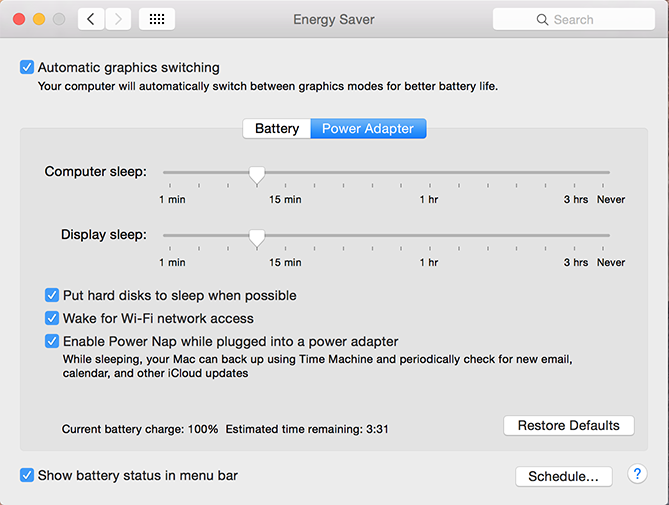
Task: Open the Schedule settings
Action: [x=563, y=476]
